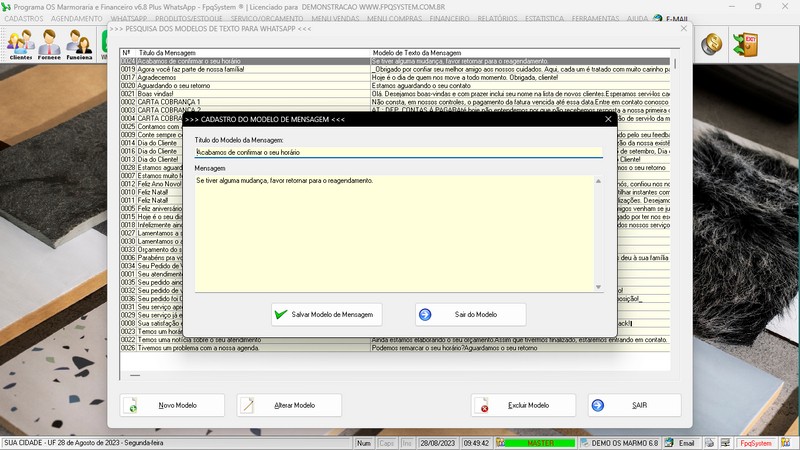Click the 09:49:42 clock in status bar
This screenshot has height=450, width=800.
[x=476, y=443]
